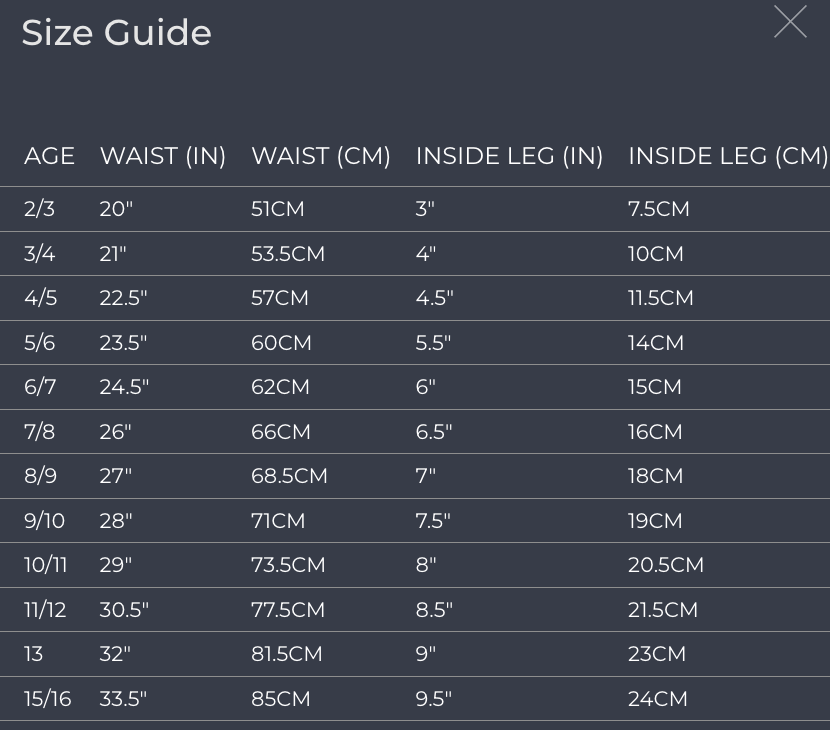Close the Size Guide dialog
This screenshot has width=830, height=730.
click(x=790, y=22)
